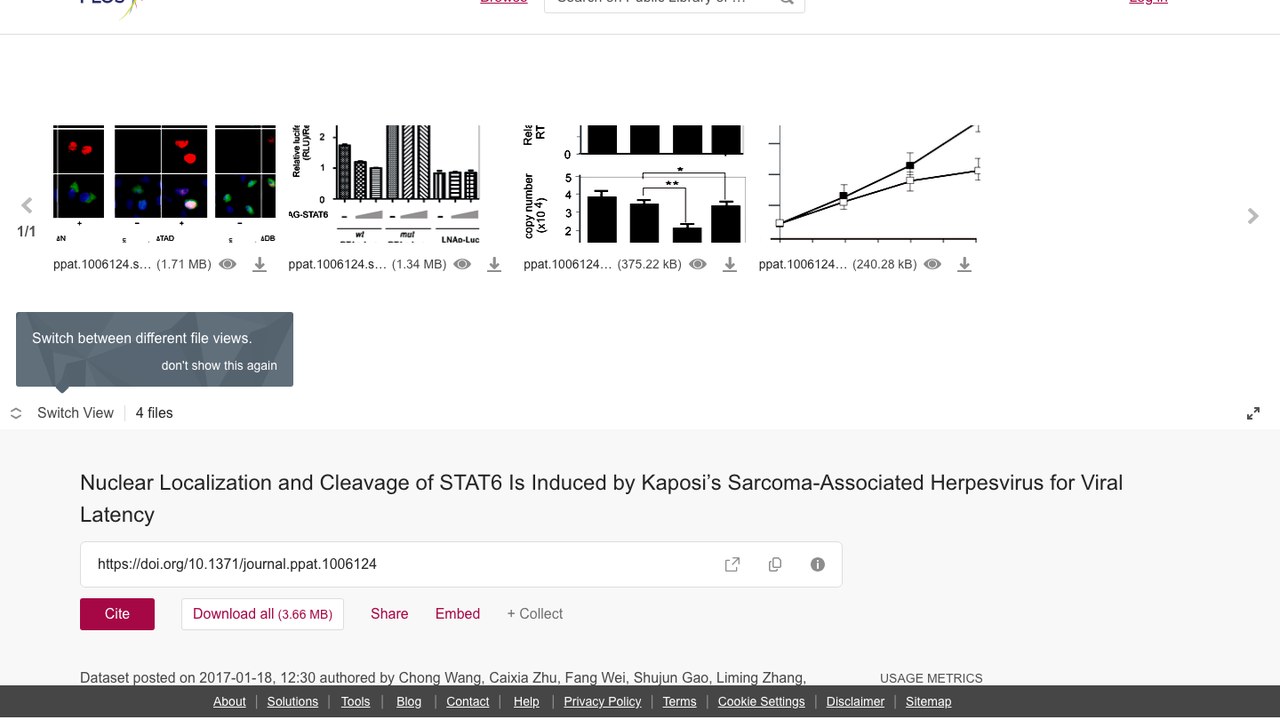The image size is (1280, 720).
Task: Select the DOI URL text field
Action: coord(461,564)
